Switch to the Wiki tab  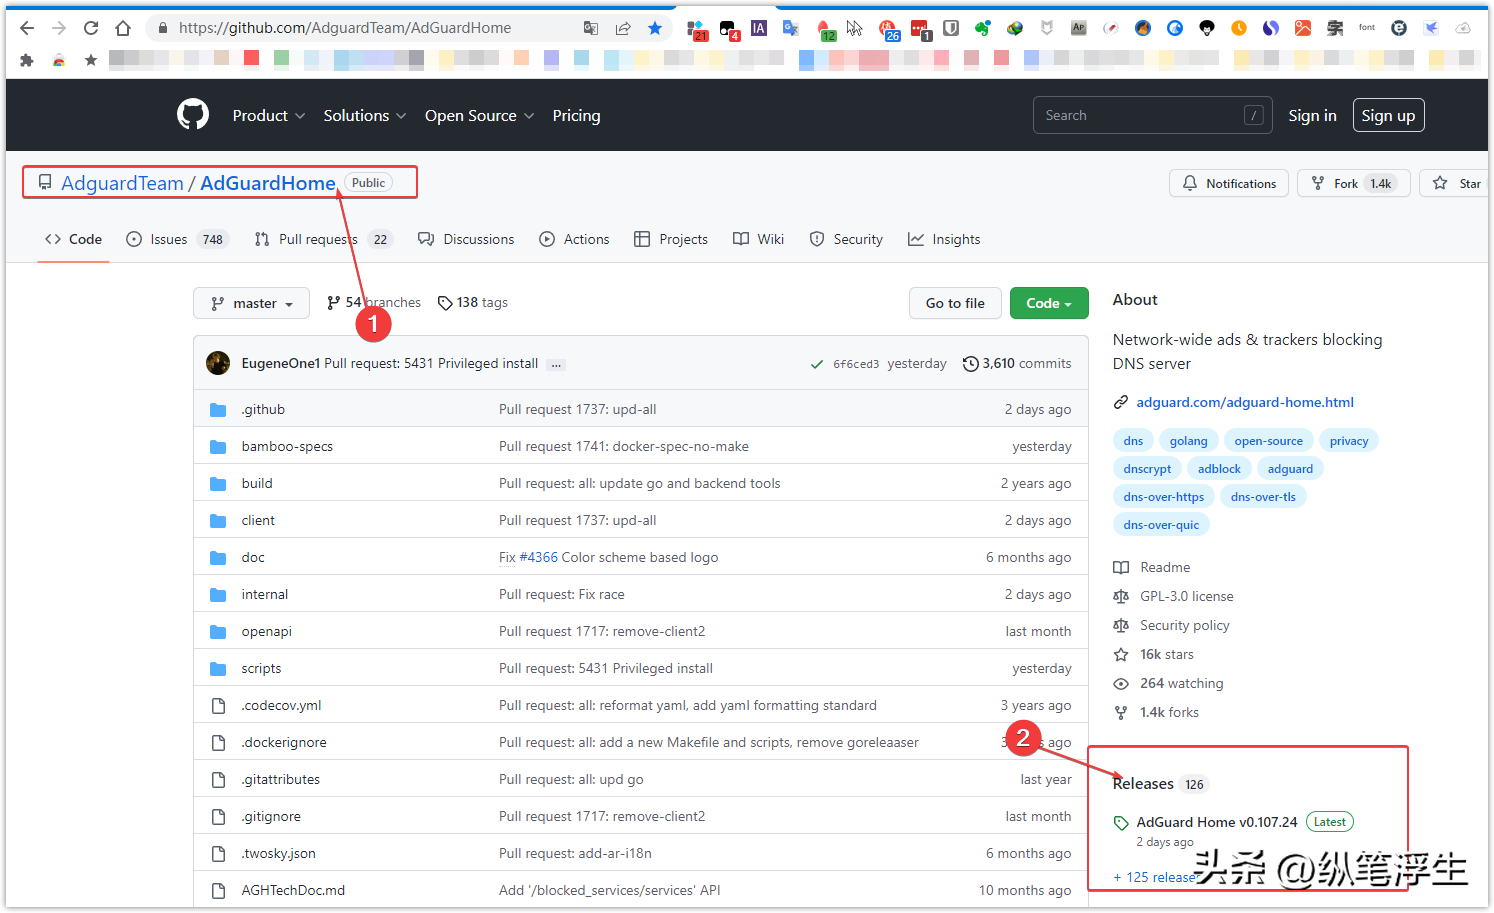(x=758, y=239)
